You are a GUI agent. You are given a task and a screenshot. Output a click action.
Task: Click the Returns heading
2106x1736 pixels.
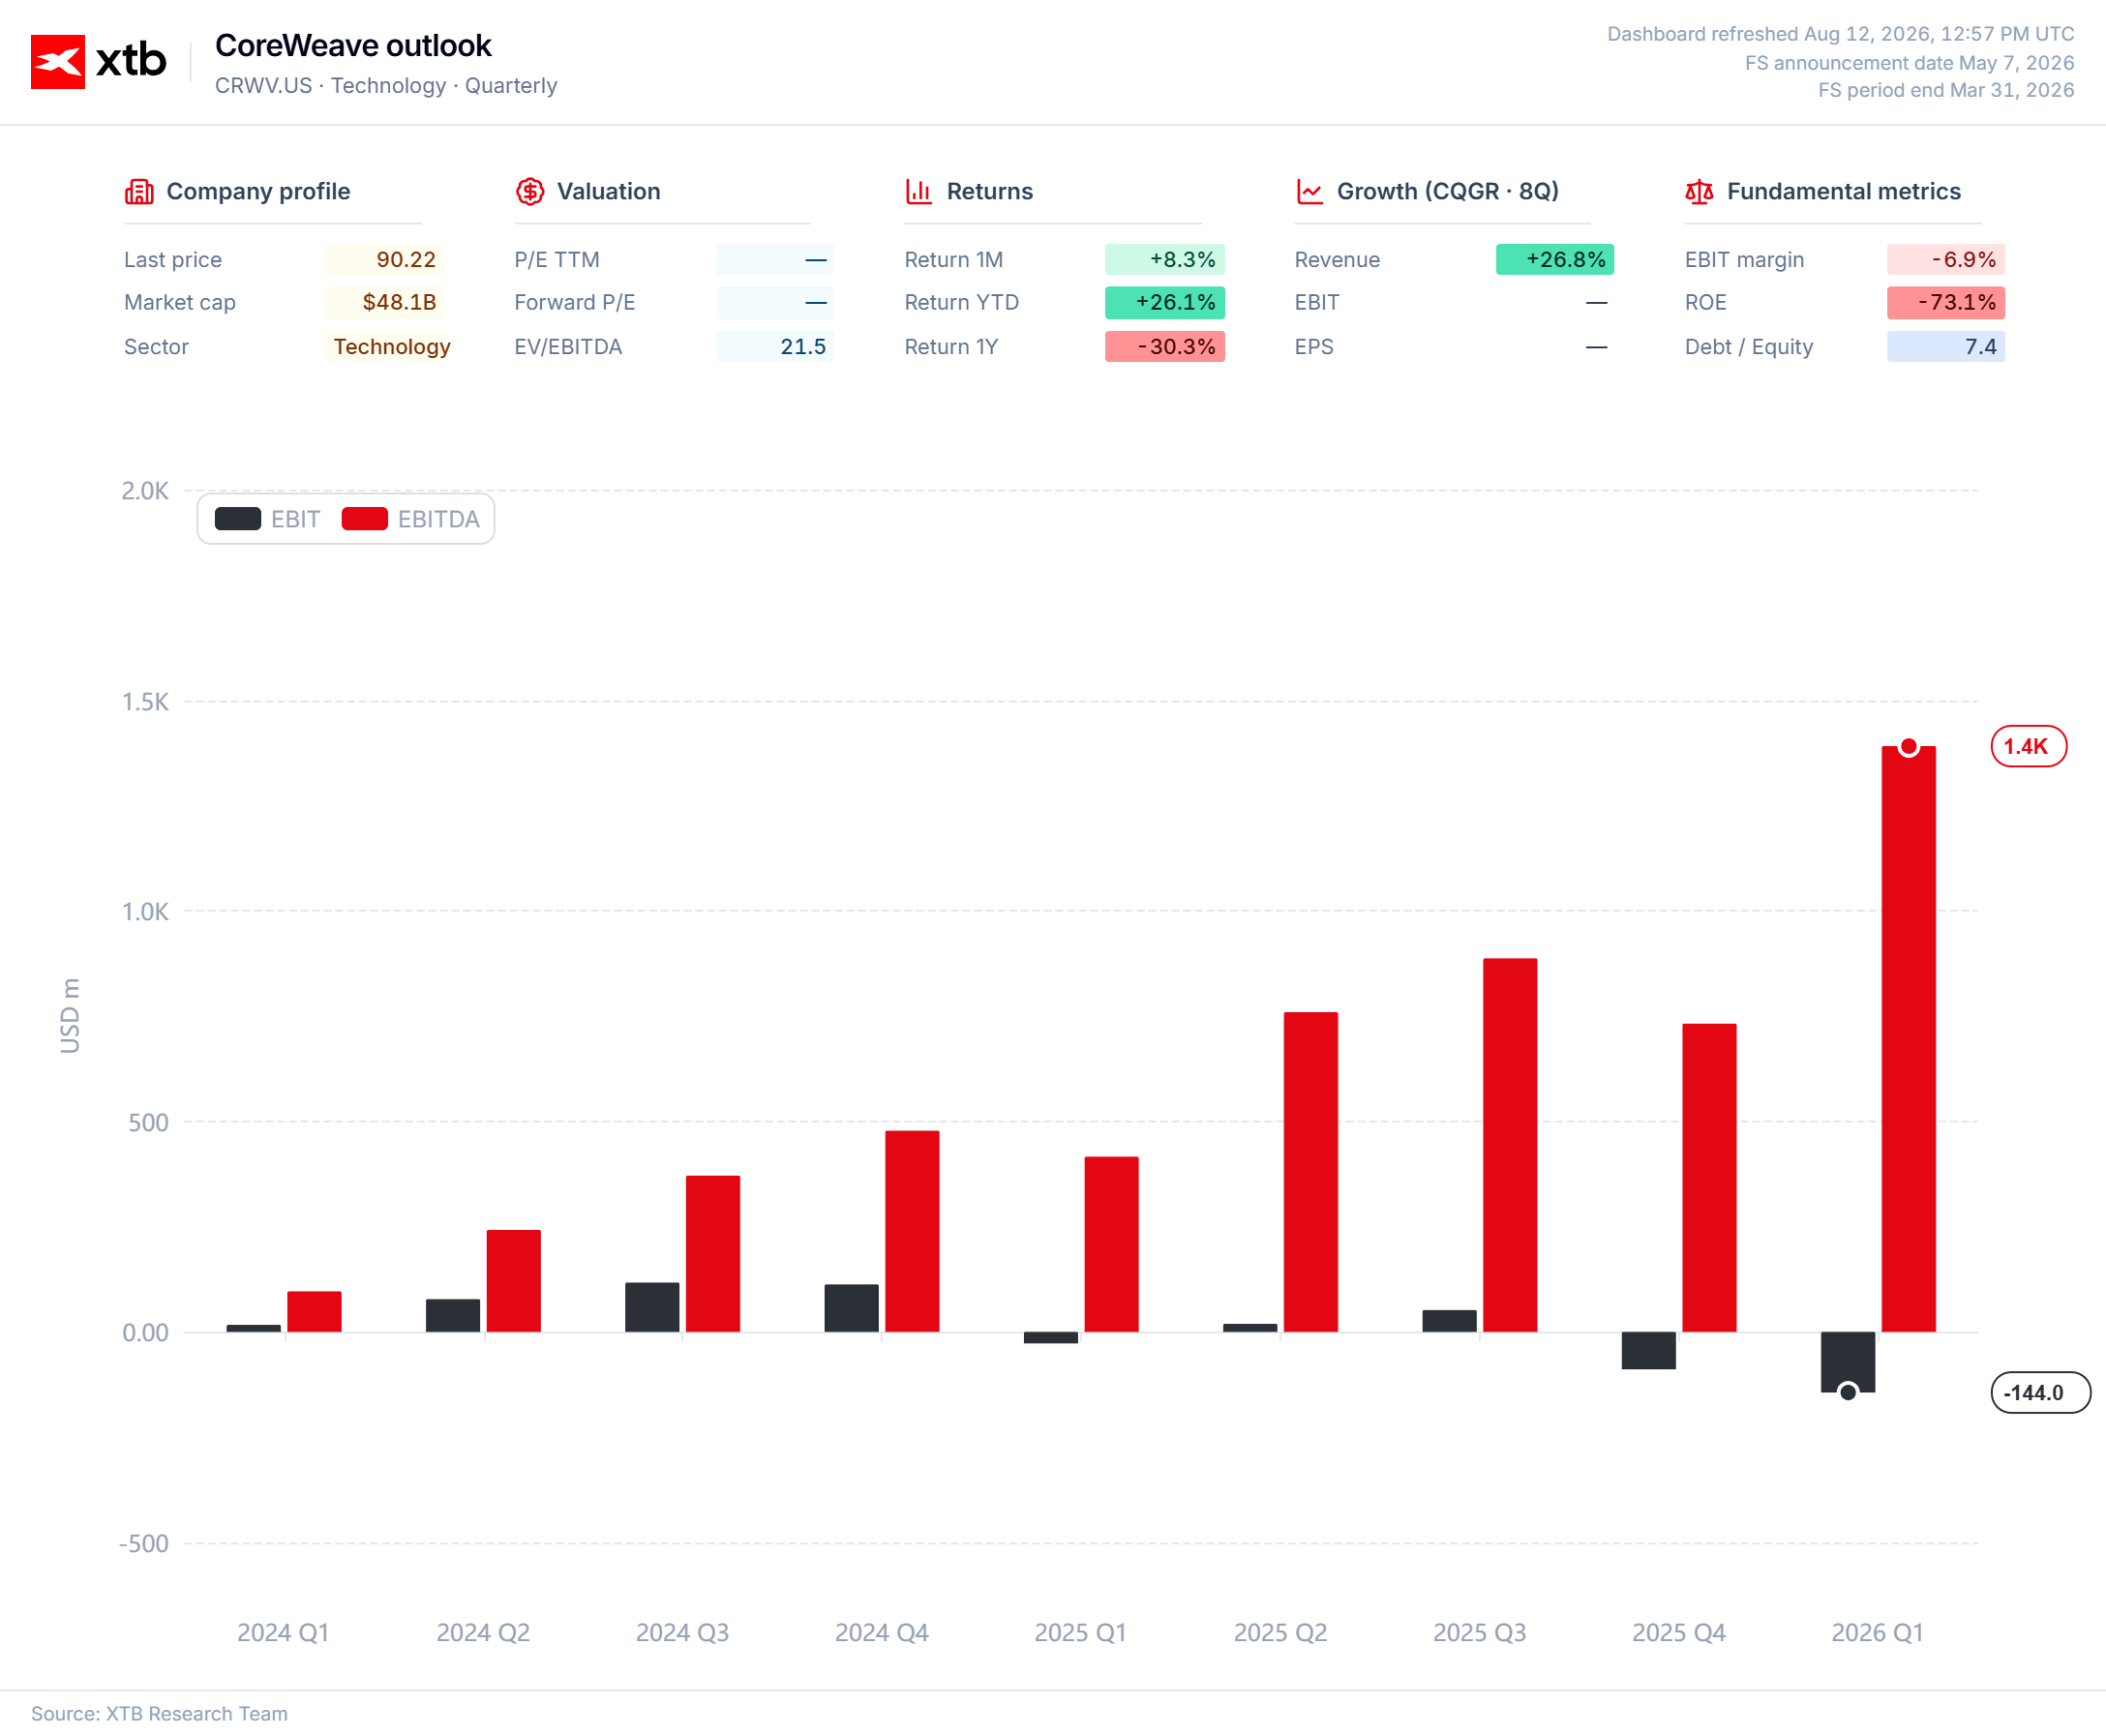click(989, 191)
